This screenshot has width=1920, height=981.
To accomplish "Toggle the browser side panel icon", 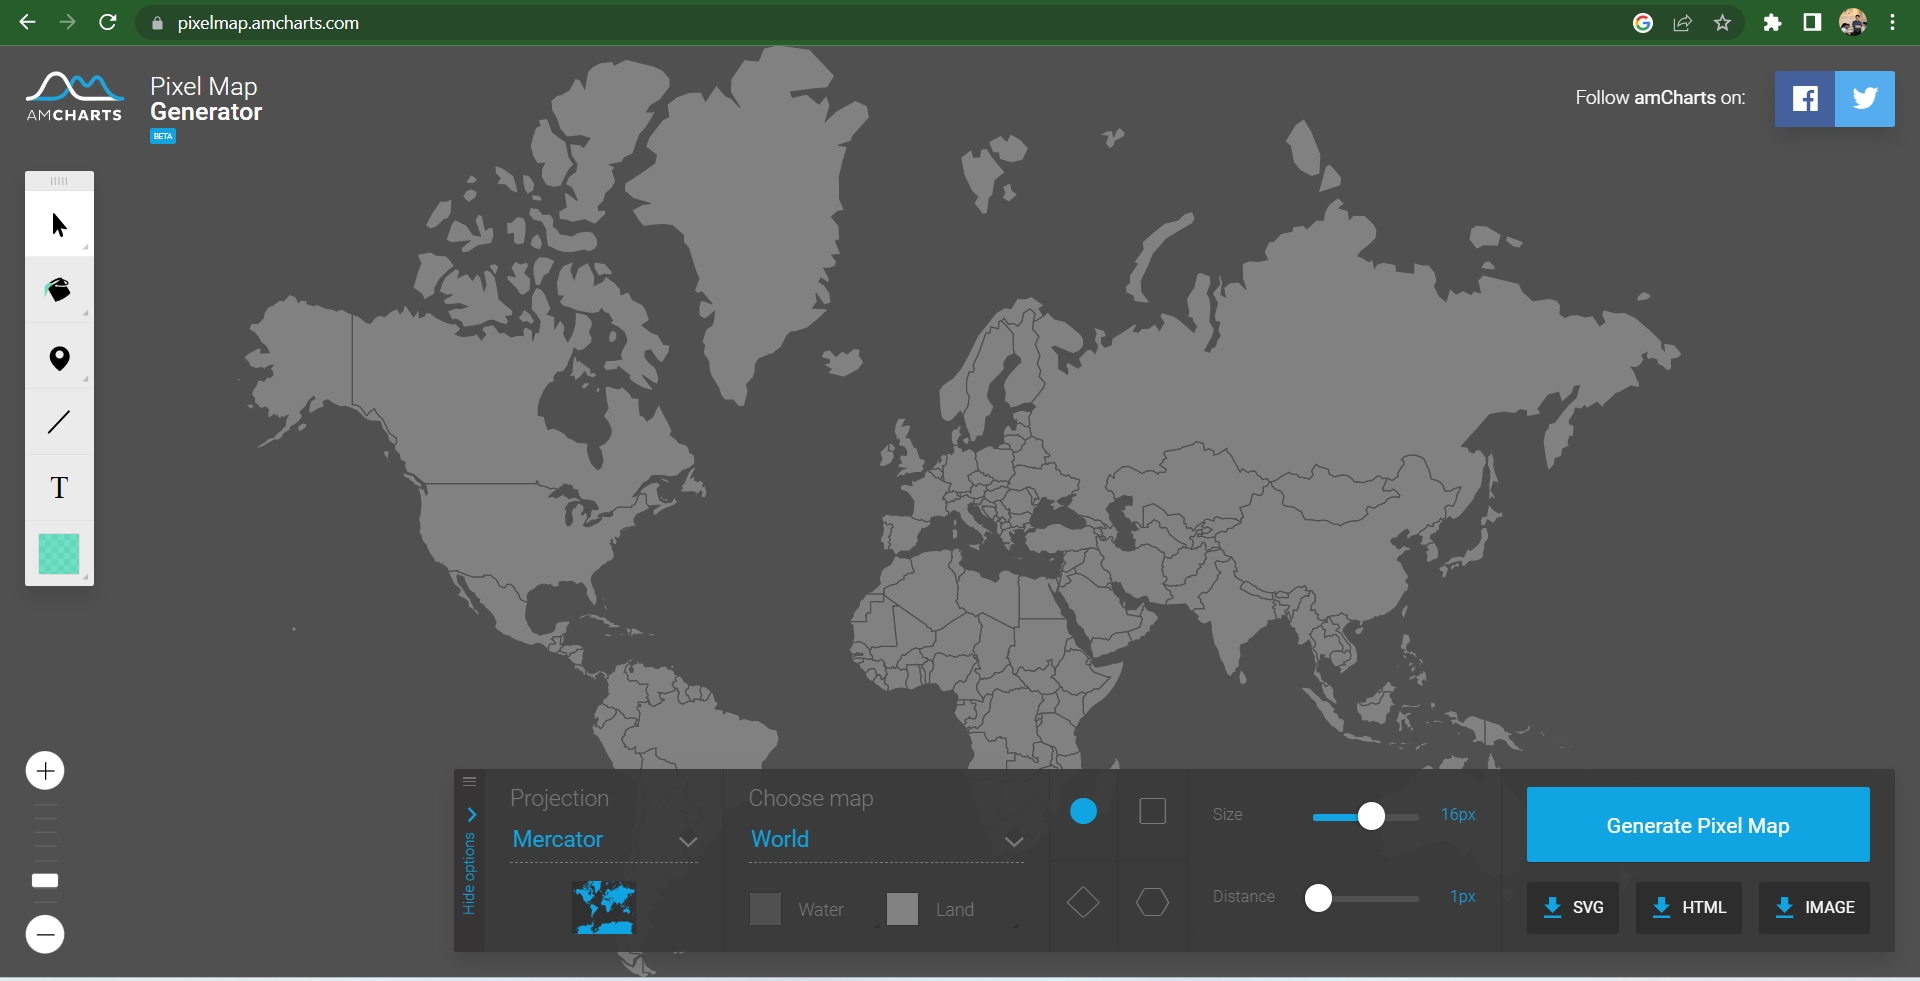I will (x=1812, y=23).
